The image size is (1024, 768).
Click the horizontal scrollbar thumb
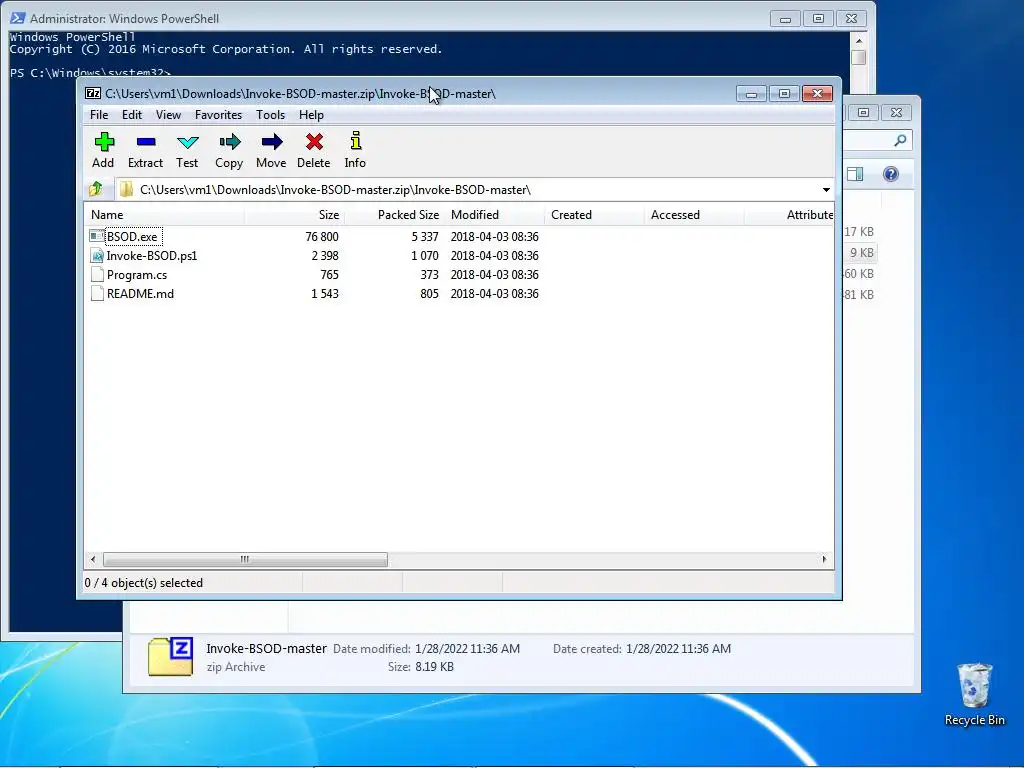coord(245,560)
